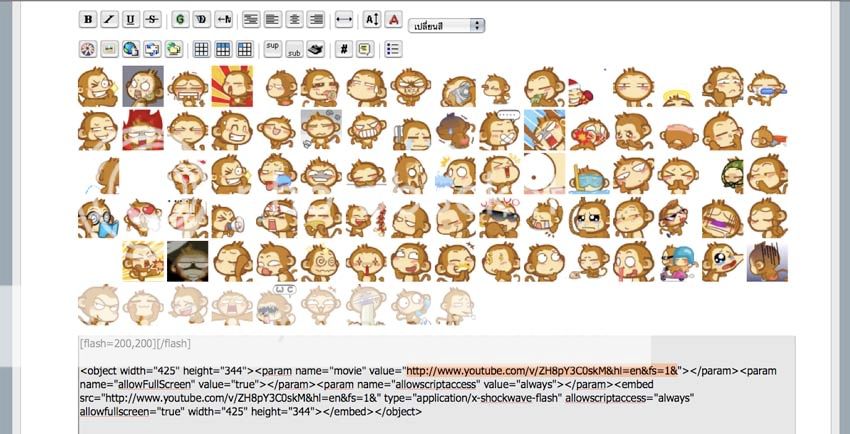Insert horizontal rule button
This screenshot has width=850, height=434.
344,20
